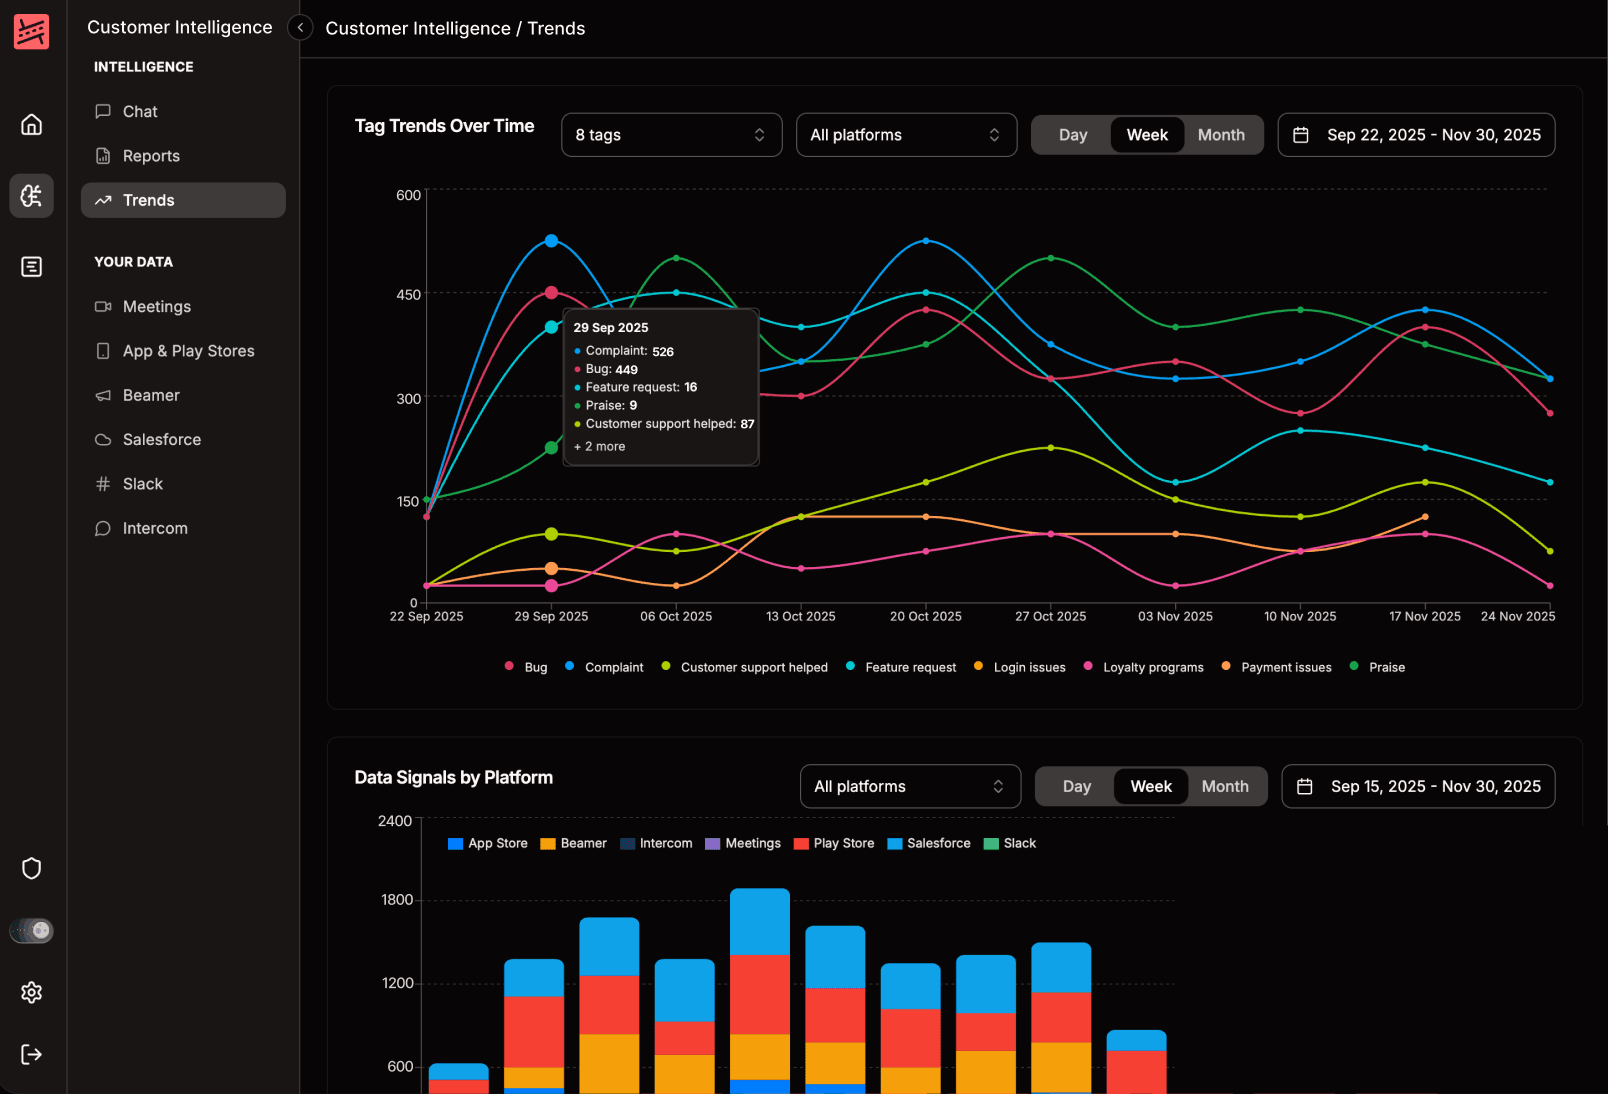The image size is (1608, 1094).
Task: Click the red app logo
Action: (31, 31)
